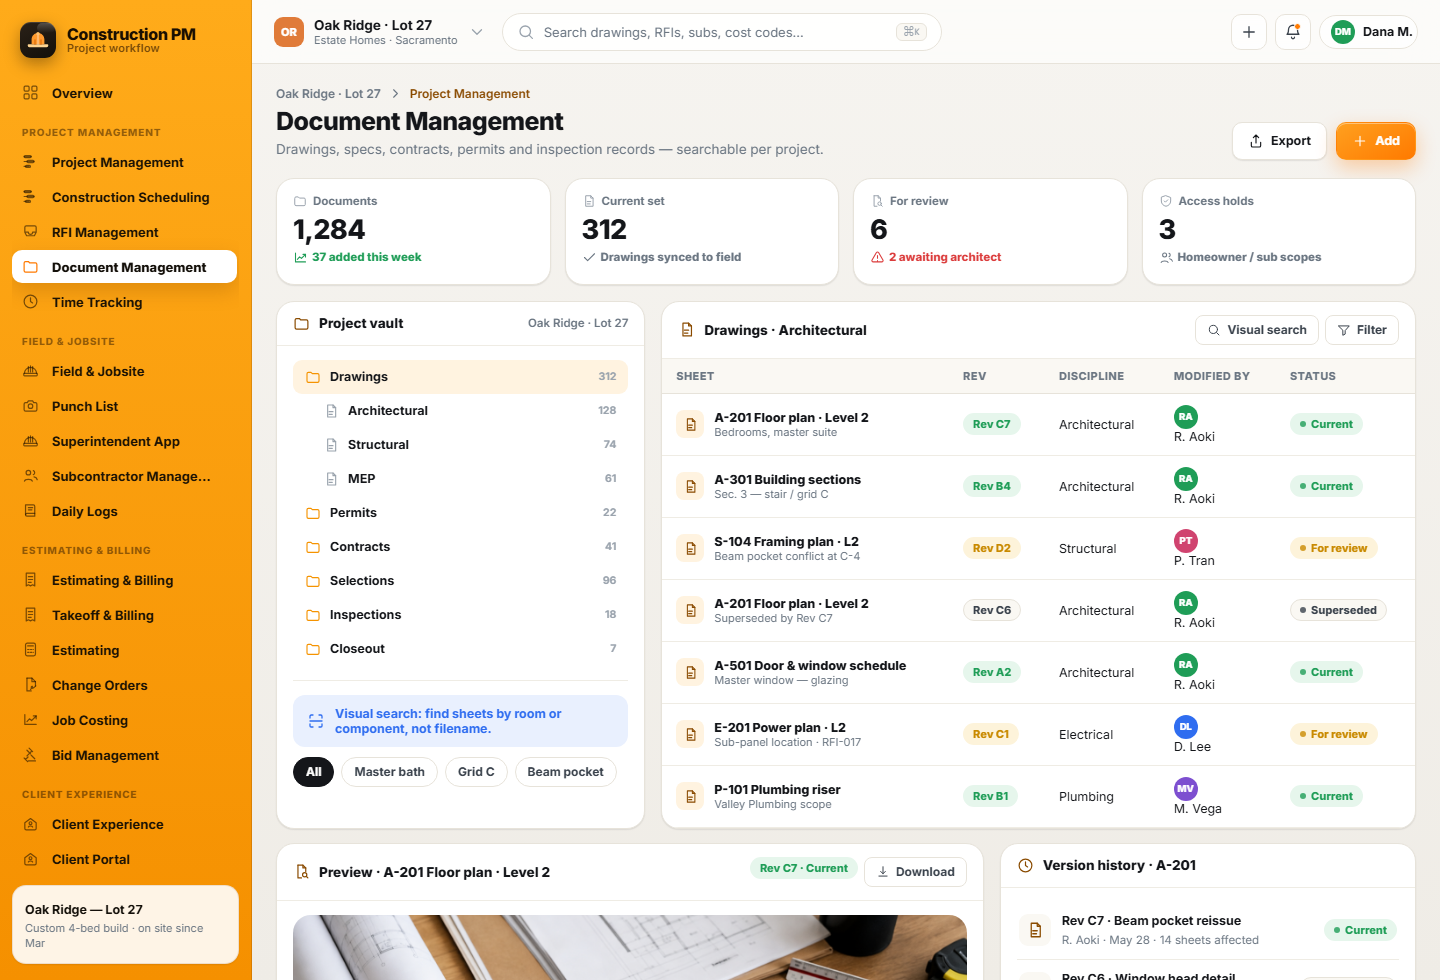This screenshot has width=1440, height=980.
Task: Click the Rev C7 · Current preview badge
Action: click(803, 868)
